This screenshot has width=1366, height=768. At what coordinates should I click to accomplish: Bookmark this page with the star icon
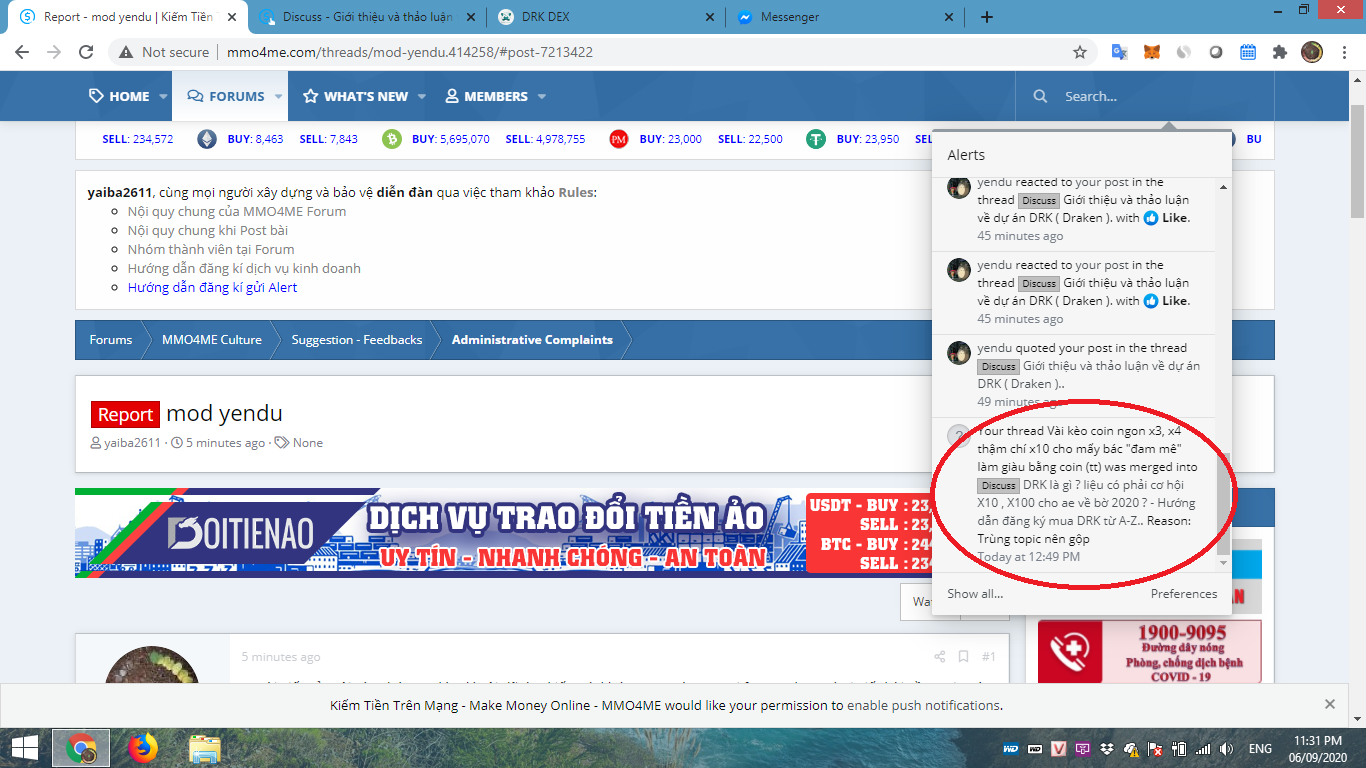click(x=1080, y=52)
